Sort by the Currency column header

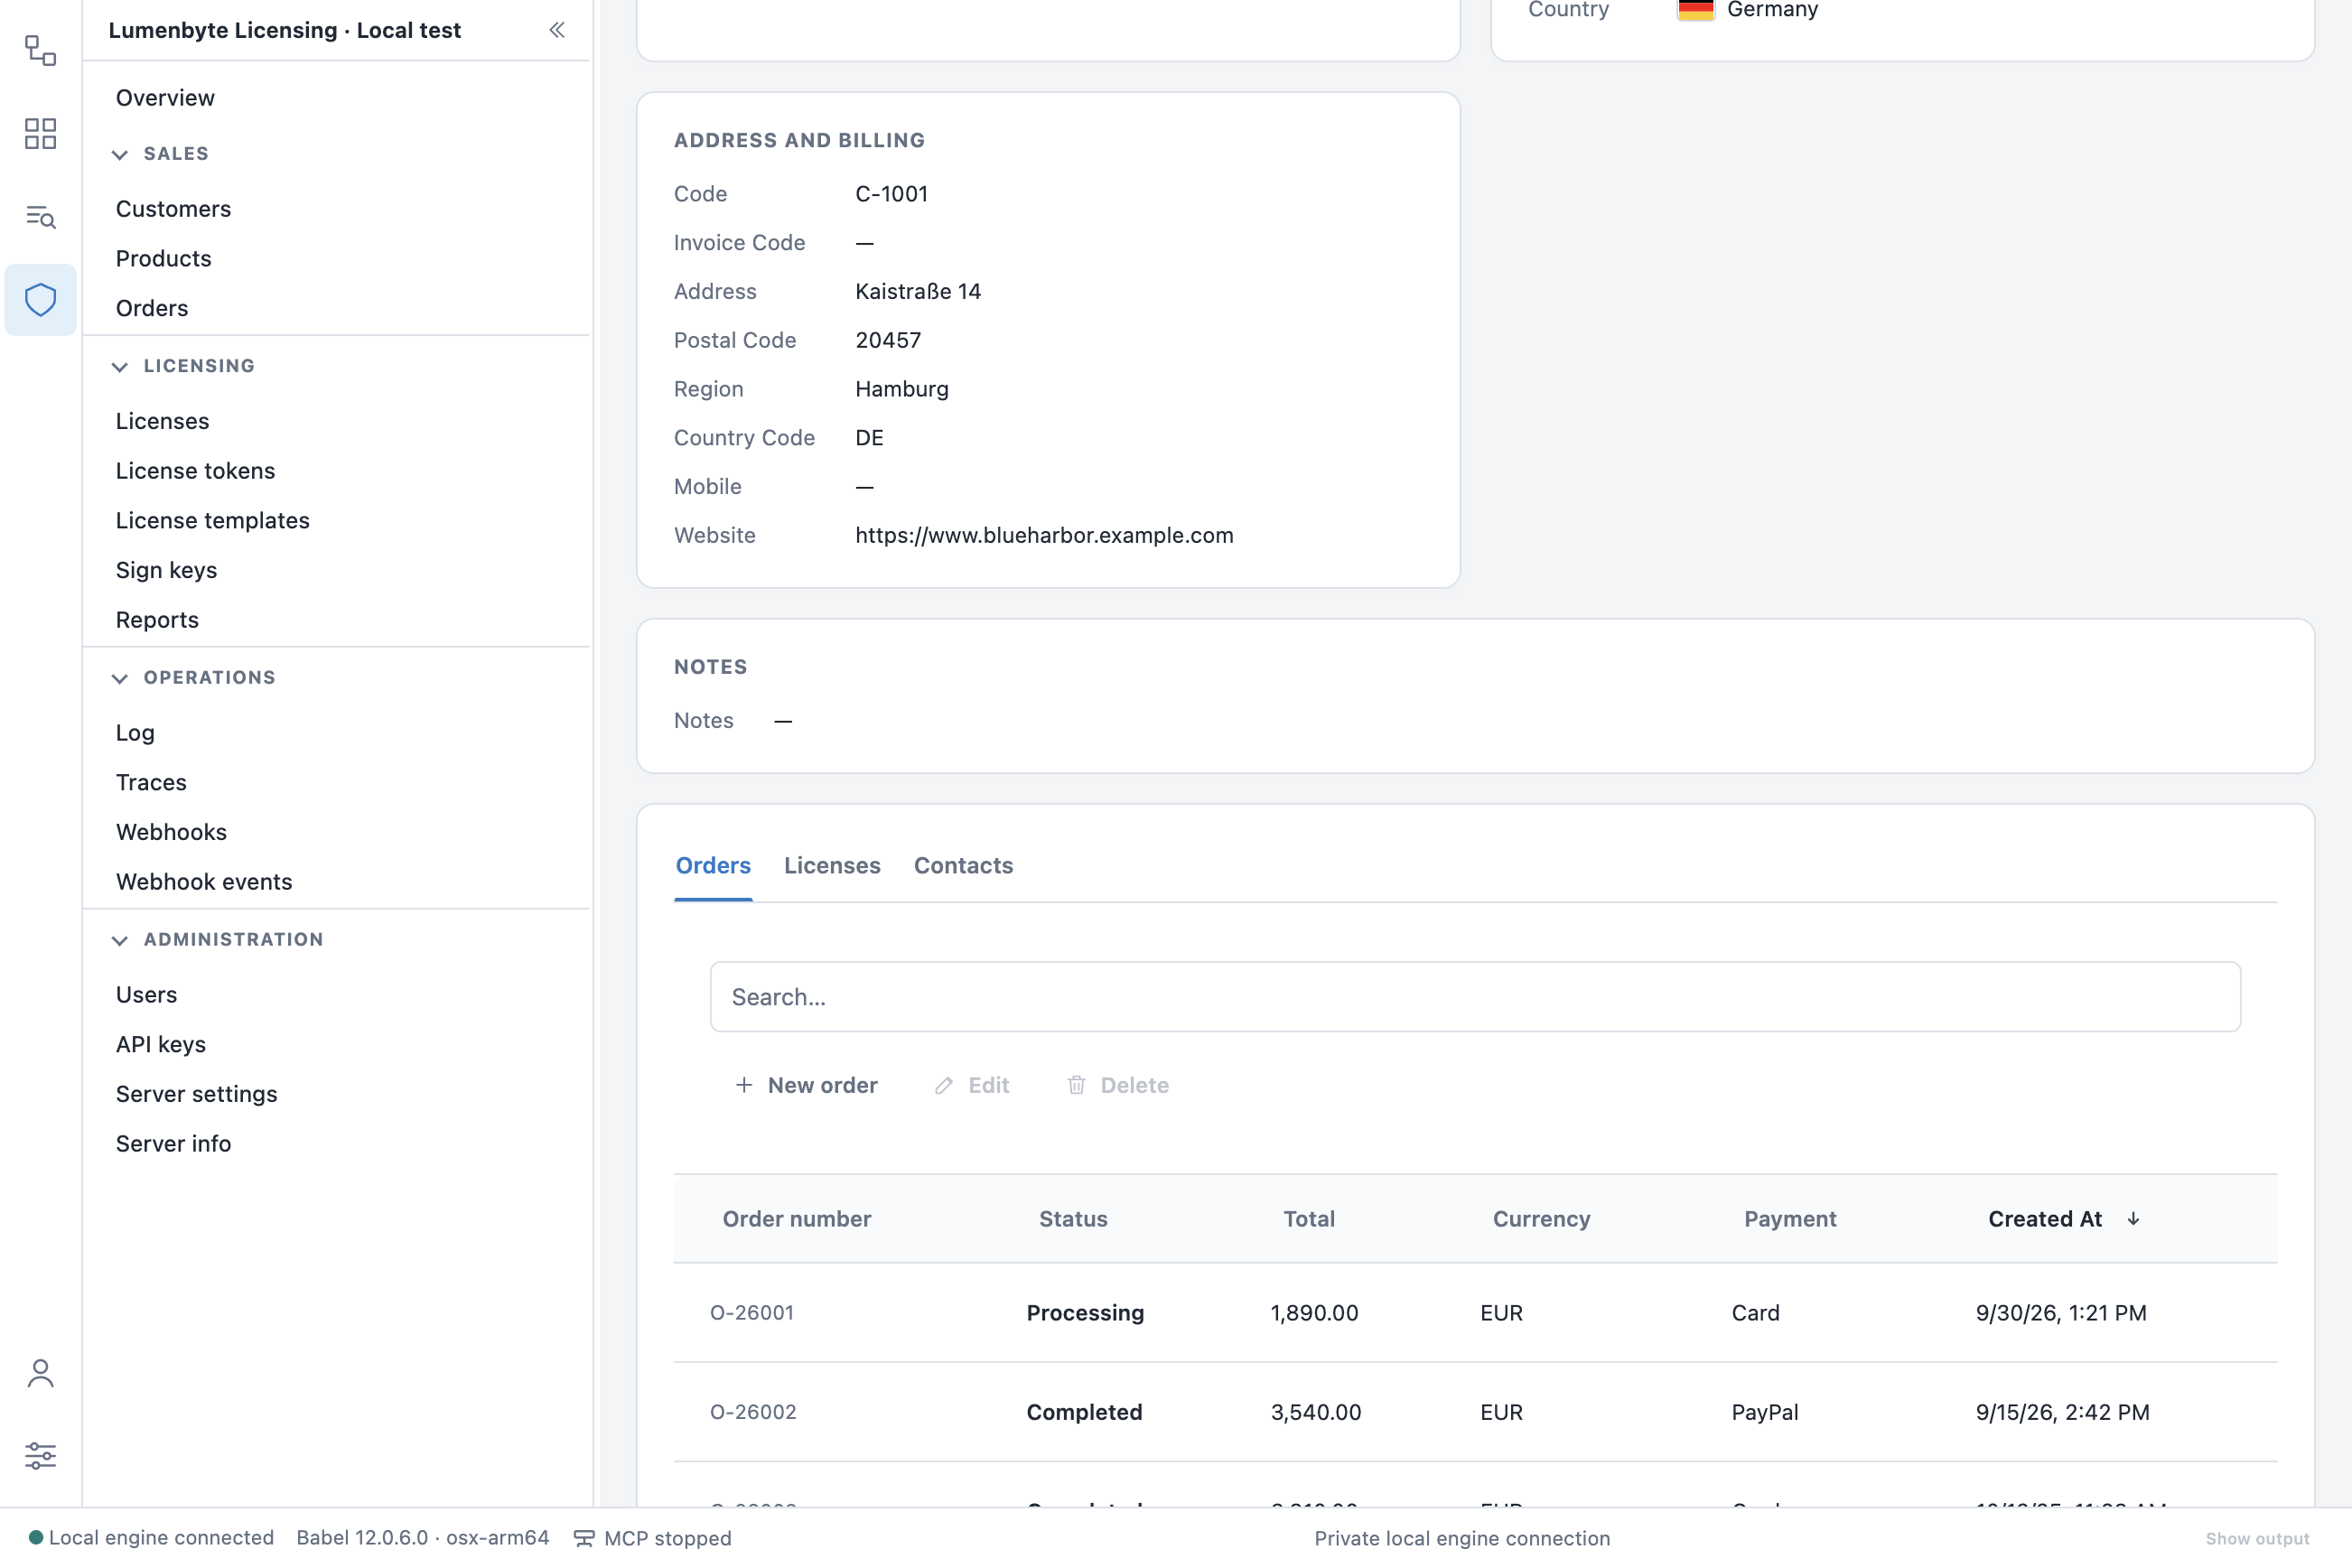point(1541,1218)
